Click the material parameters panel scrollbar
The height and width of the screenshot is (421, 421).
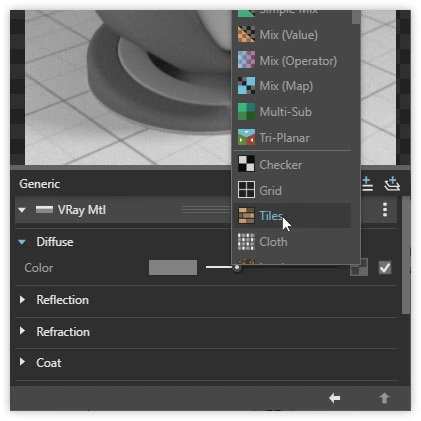(x=406, y=255)
